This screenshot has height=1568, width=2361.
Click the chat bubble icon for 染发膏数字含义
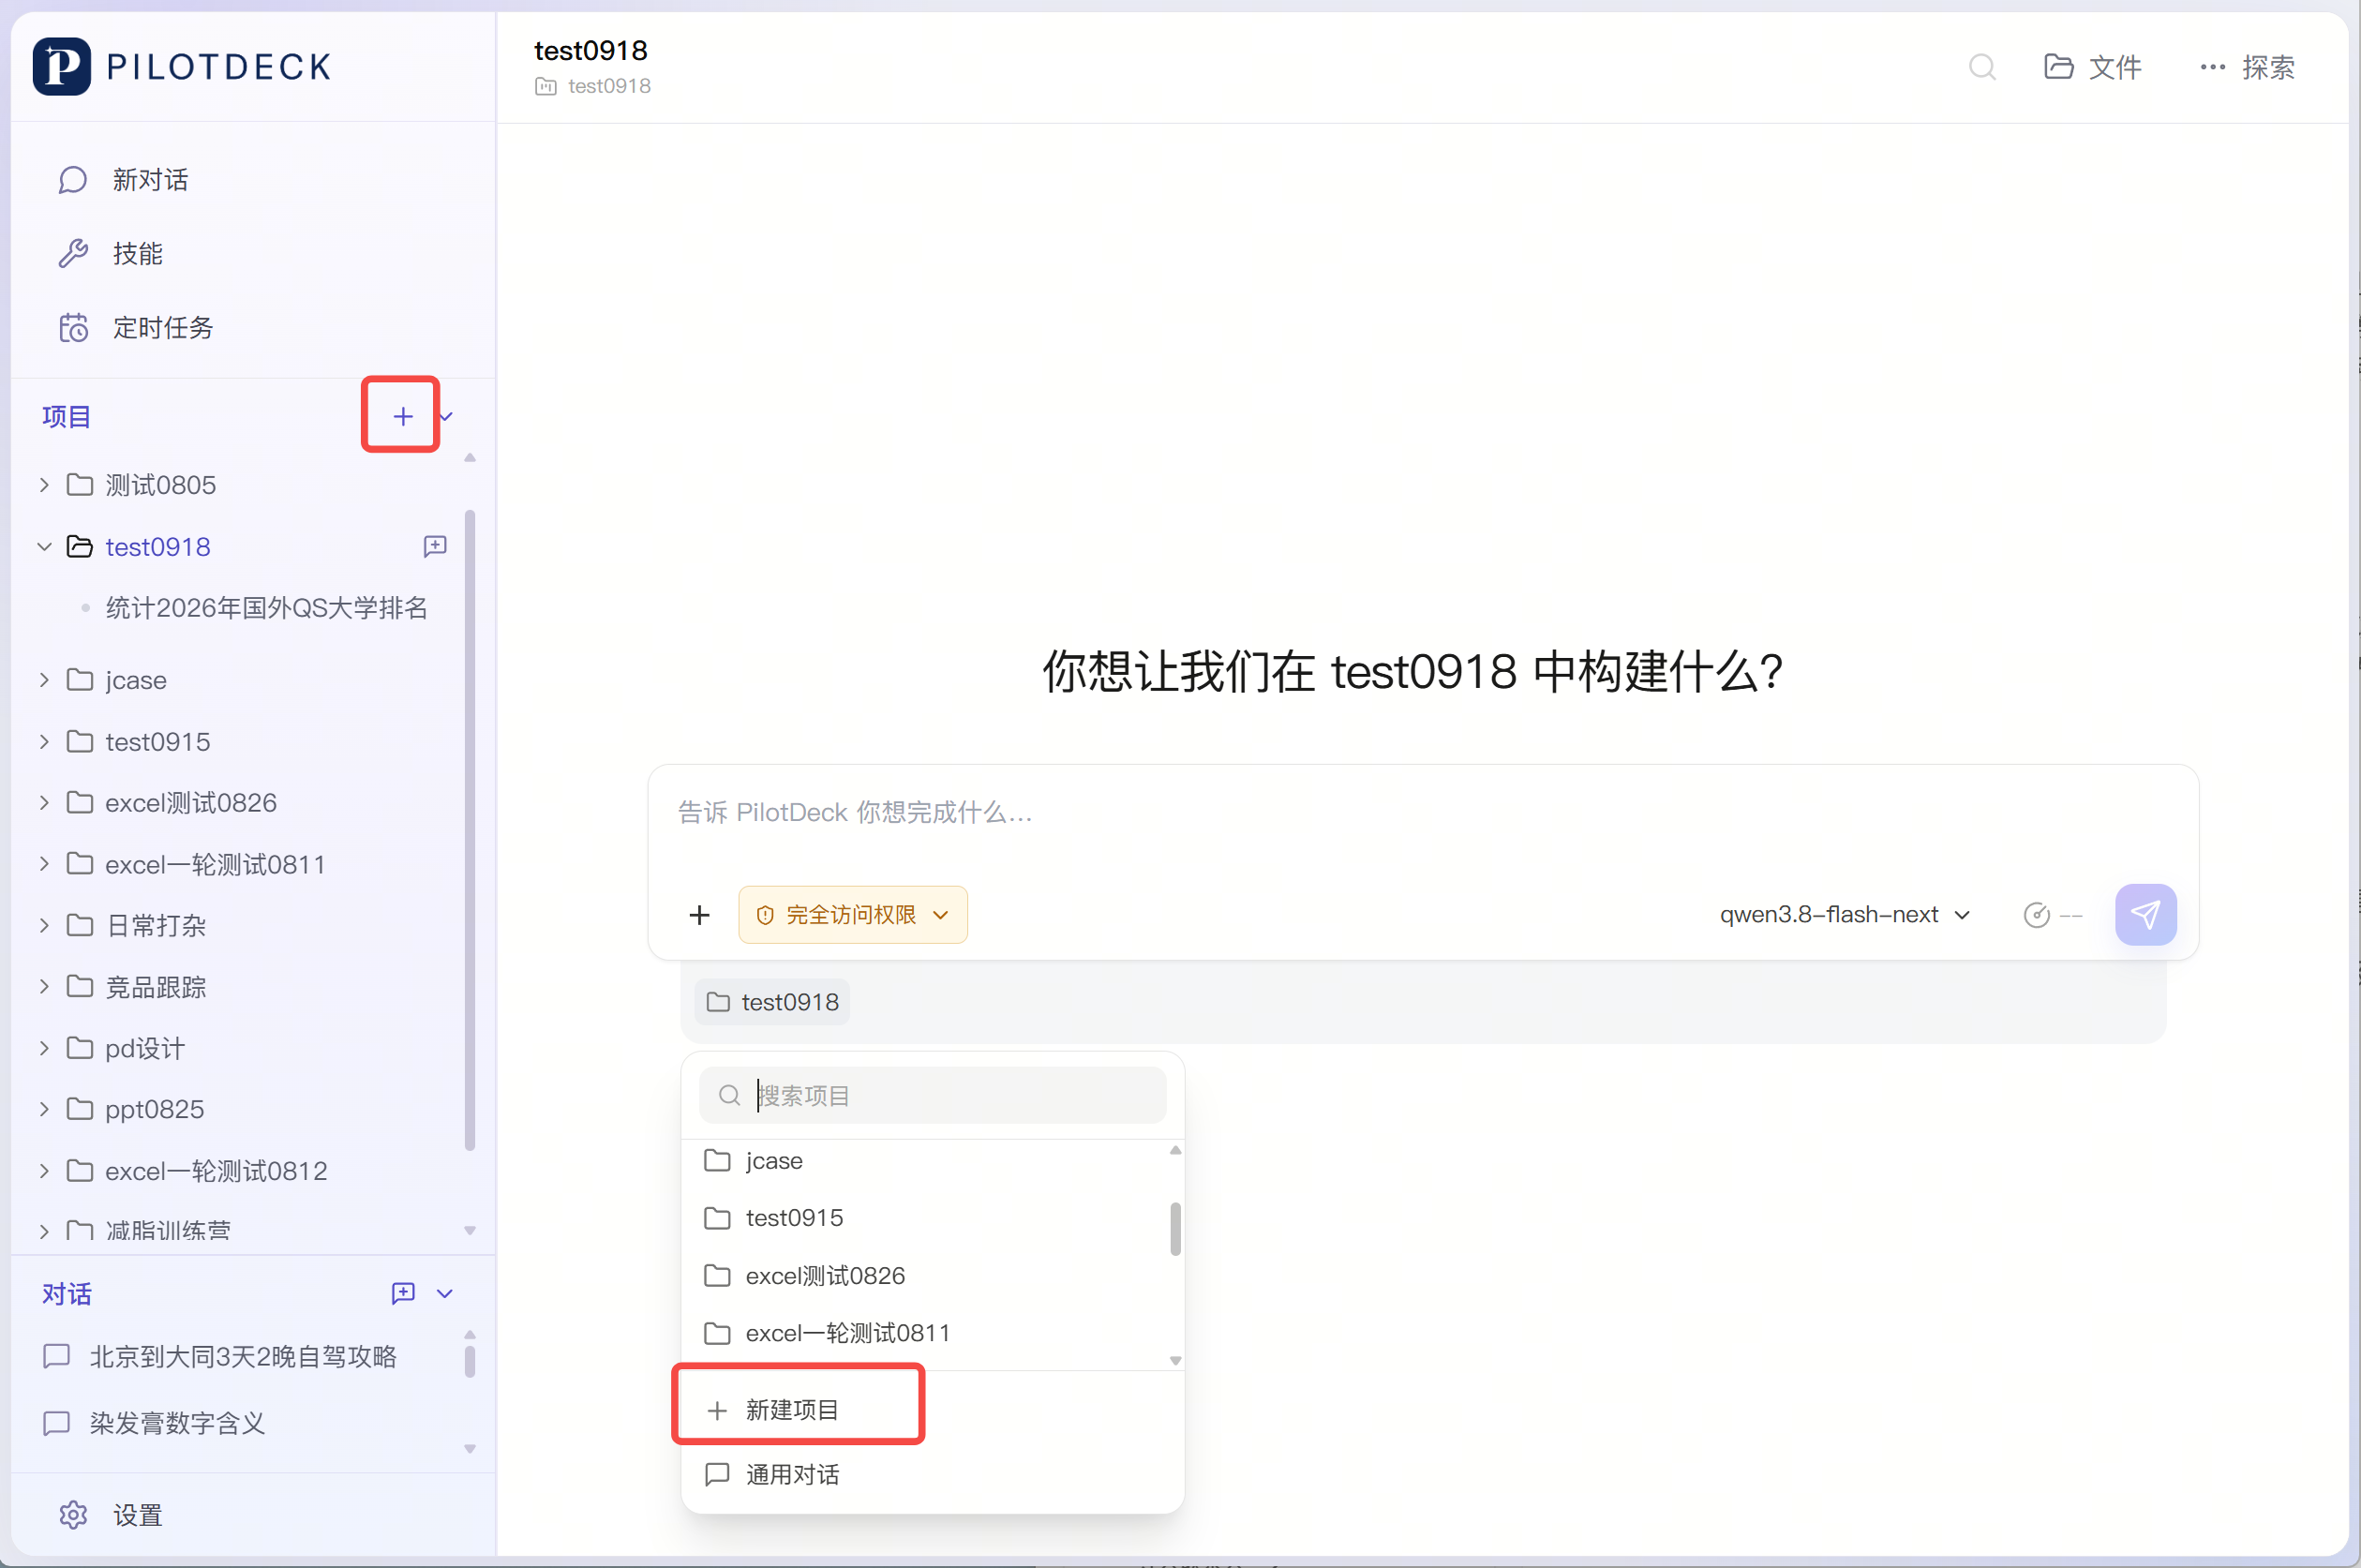[56, 1423]
